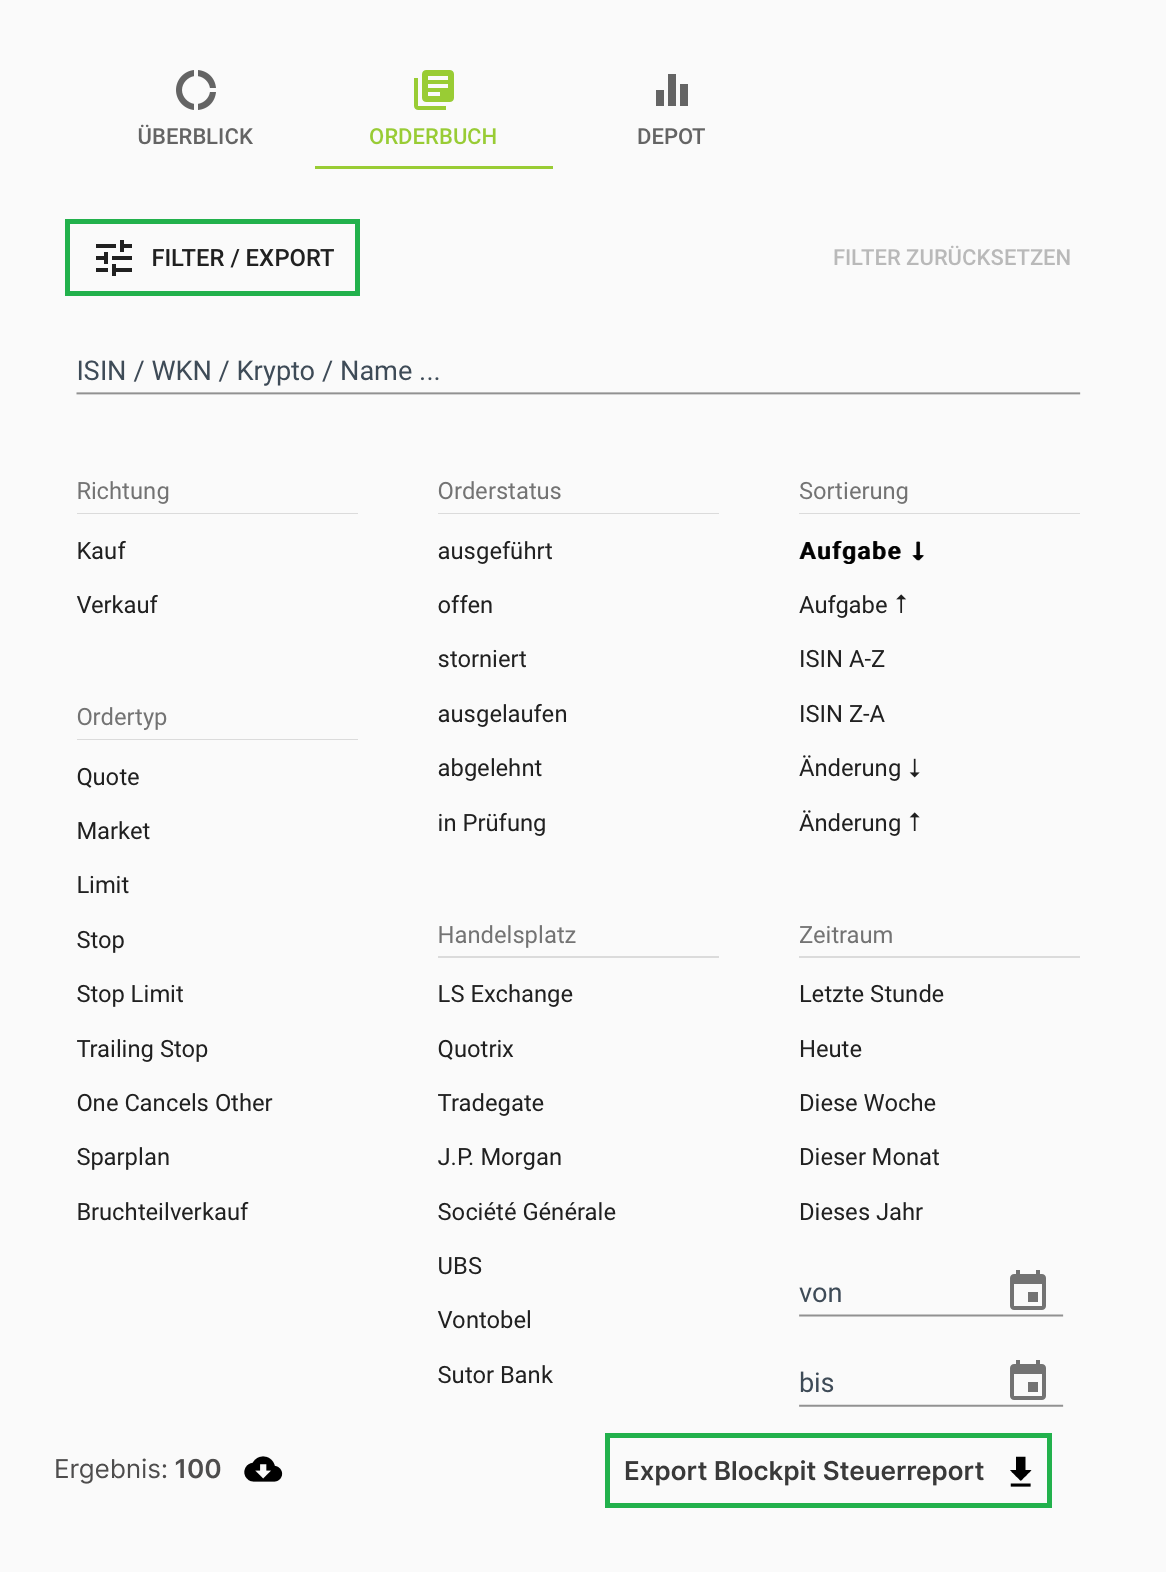Choose Änderung descending sorting

pos(859,768)
